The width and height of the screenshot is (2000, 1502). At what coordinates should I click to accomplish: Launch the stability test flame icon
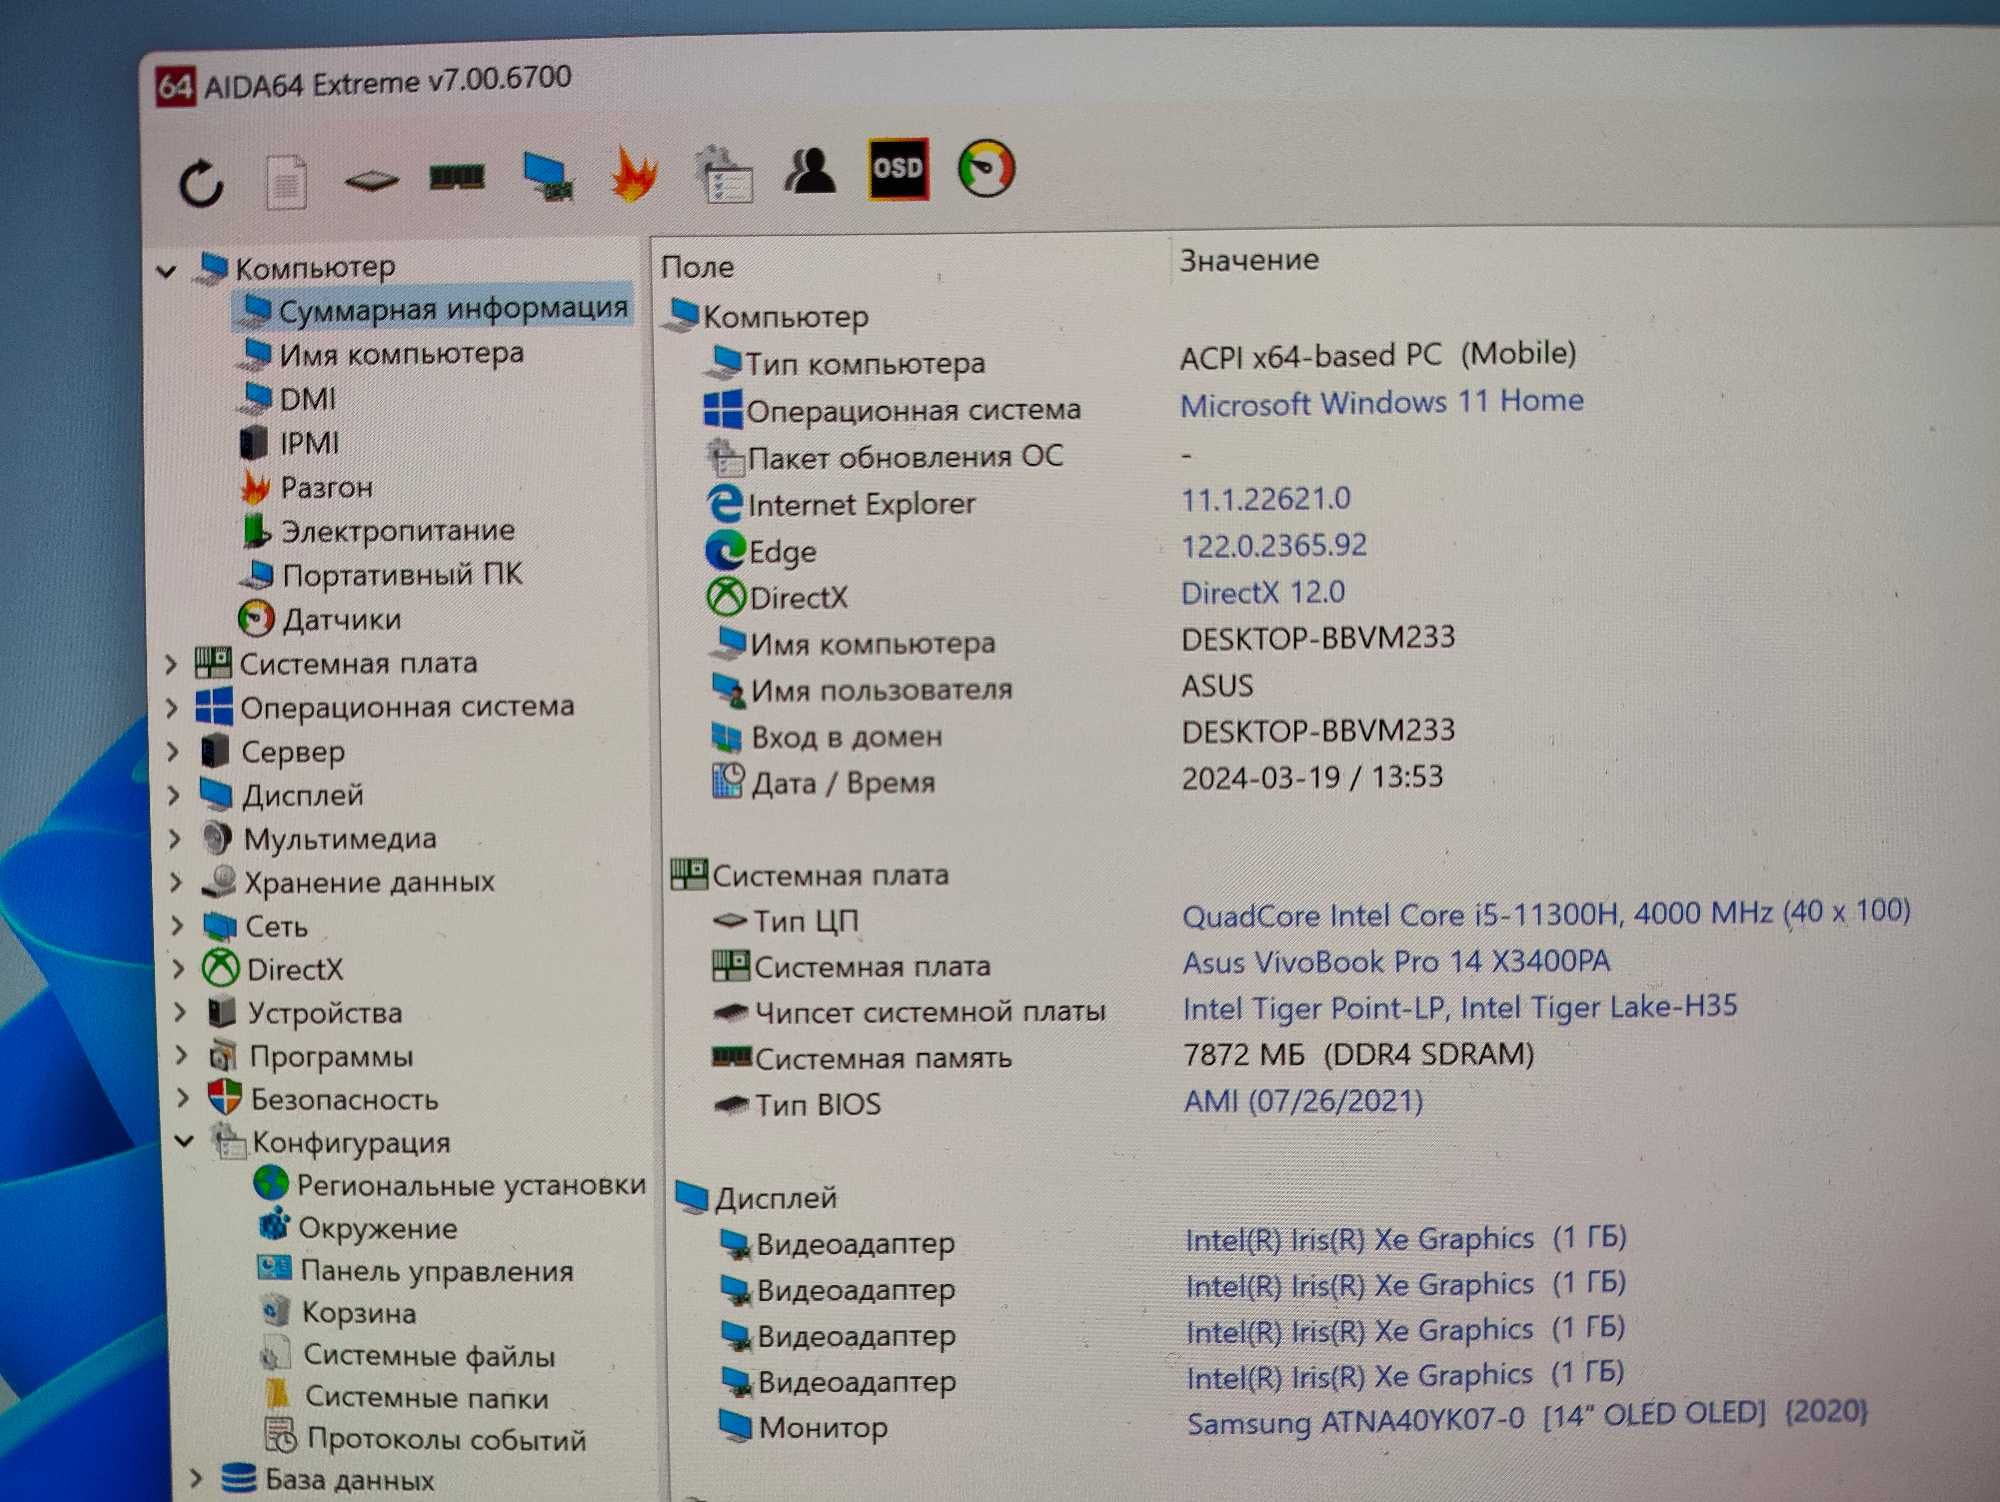(634, 173)
